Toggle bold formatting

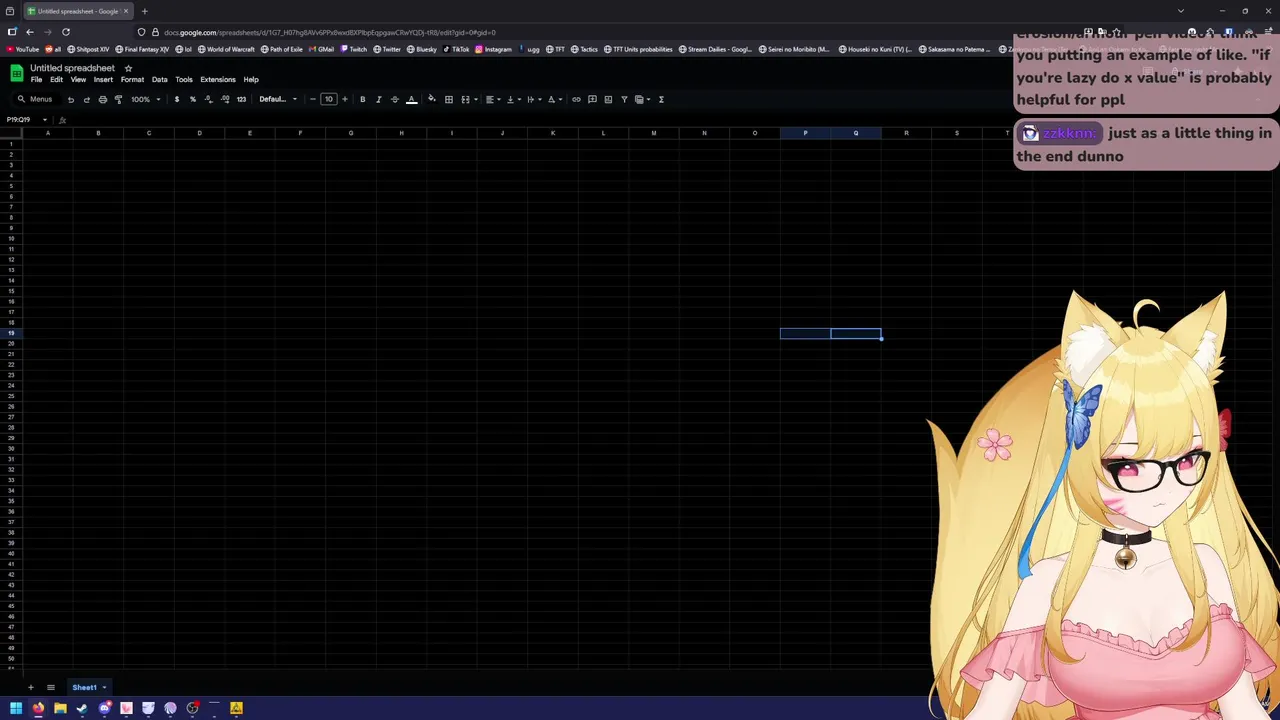point(362,99)
